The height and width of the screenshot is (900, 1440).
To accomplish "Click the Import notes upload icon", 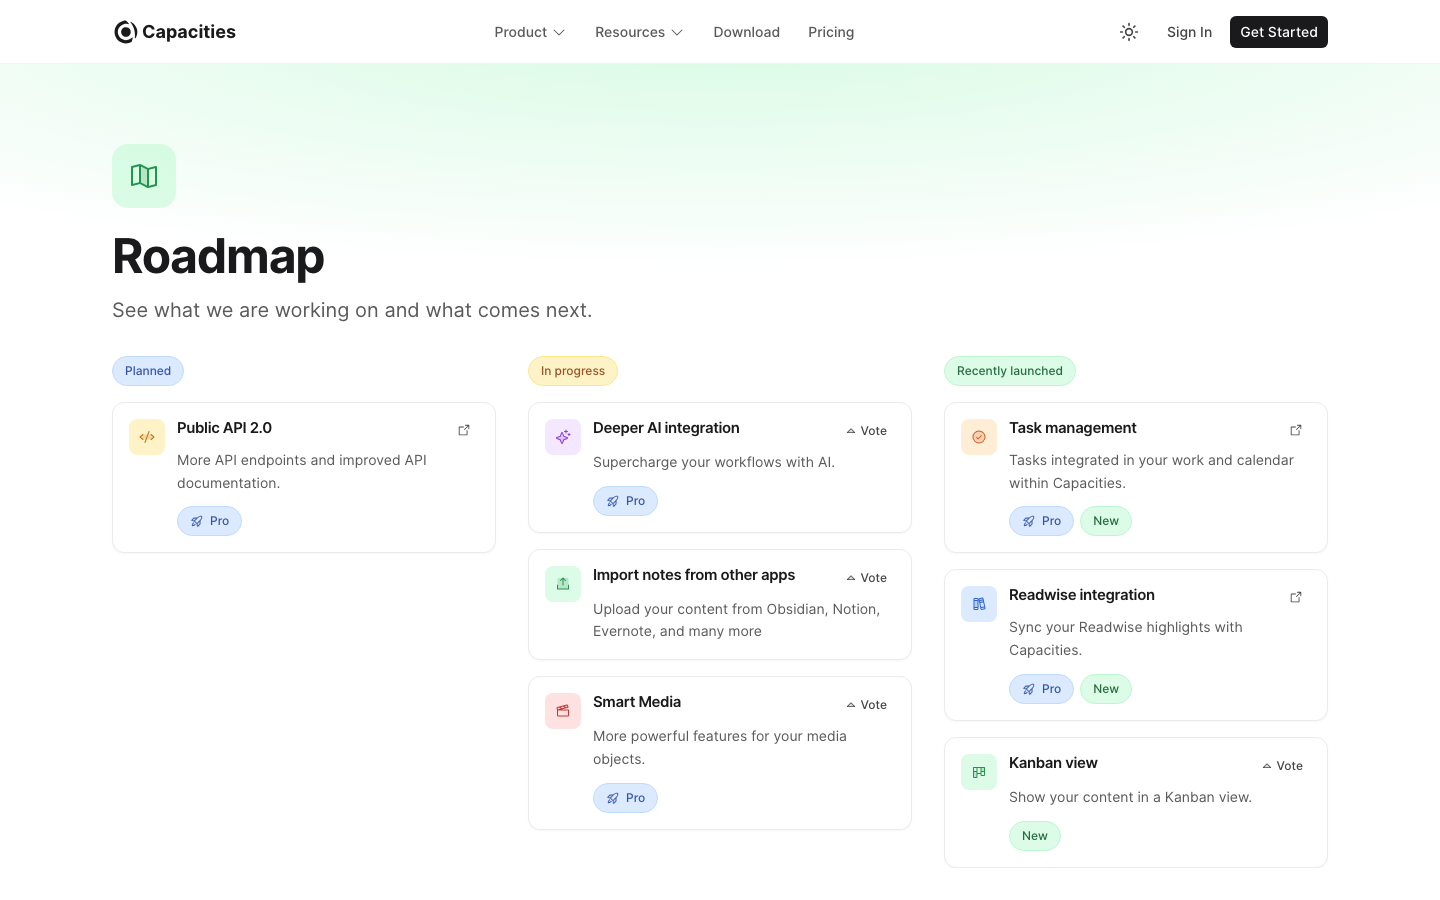I will click(x=563, y=584).
